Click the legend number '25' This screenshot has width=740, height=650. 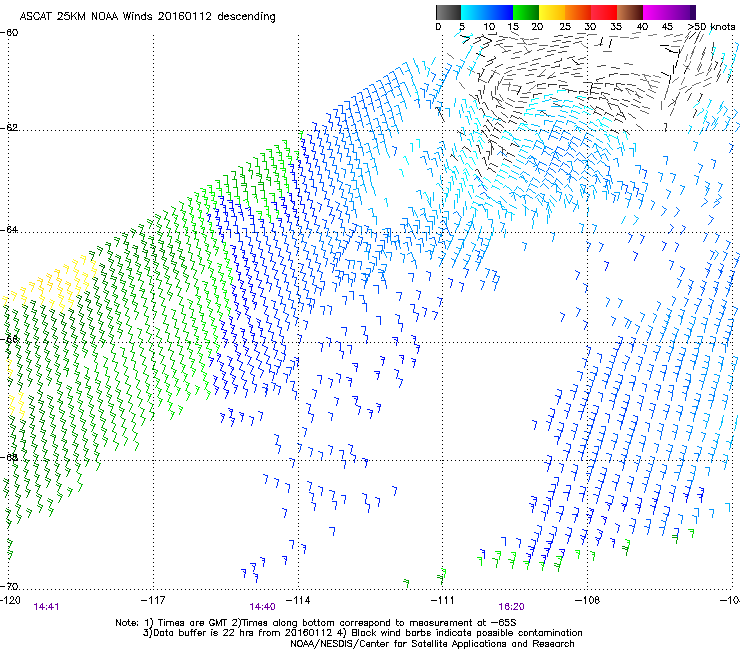pos(565,27)
